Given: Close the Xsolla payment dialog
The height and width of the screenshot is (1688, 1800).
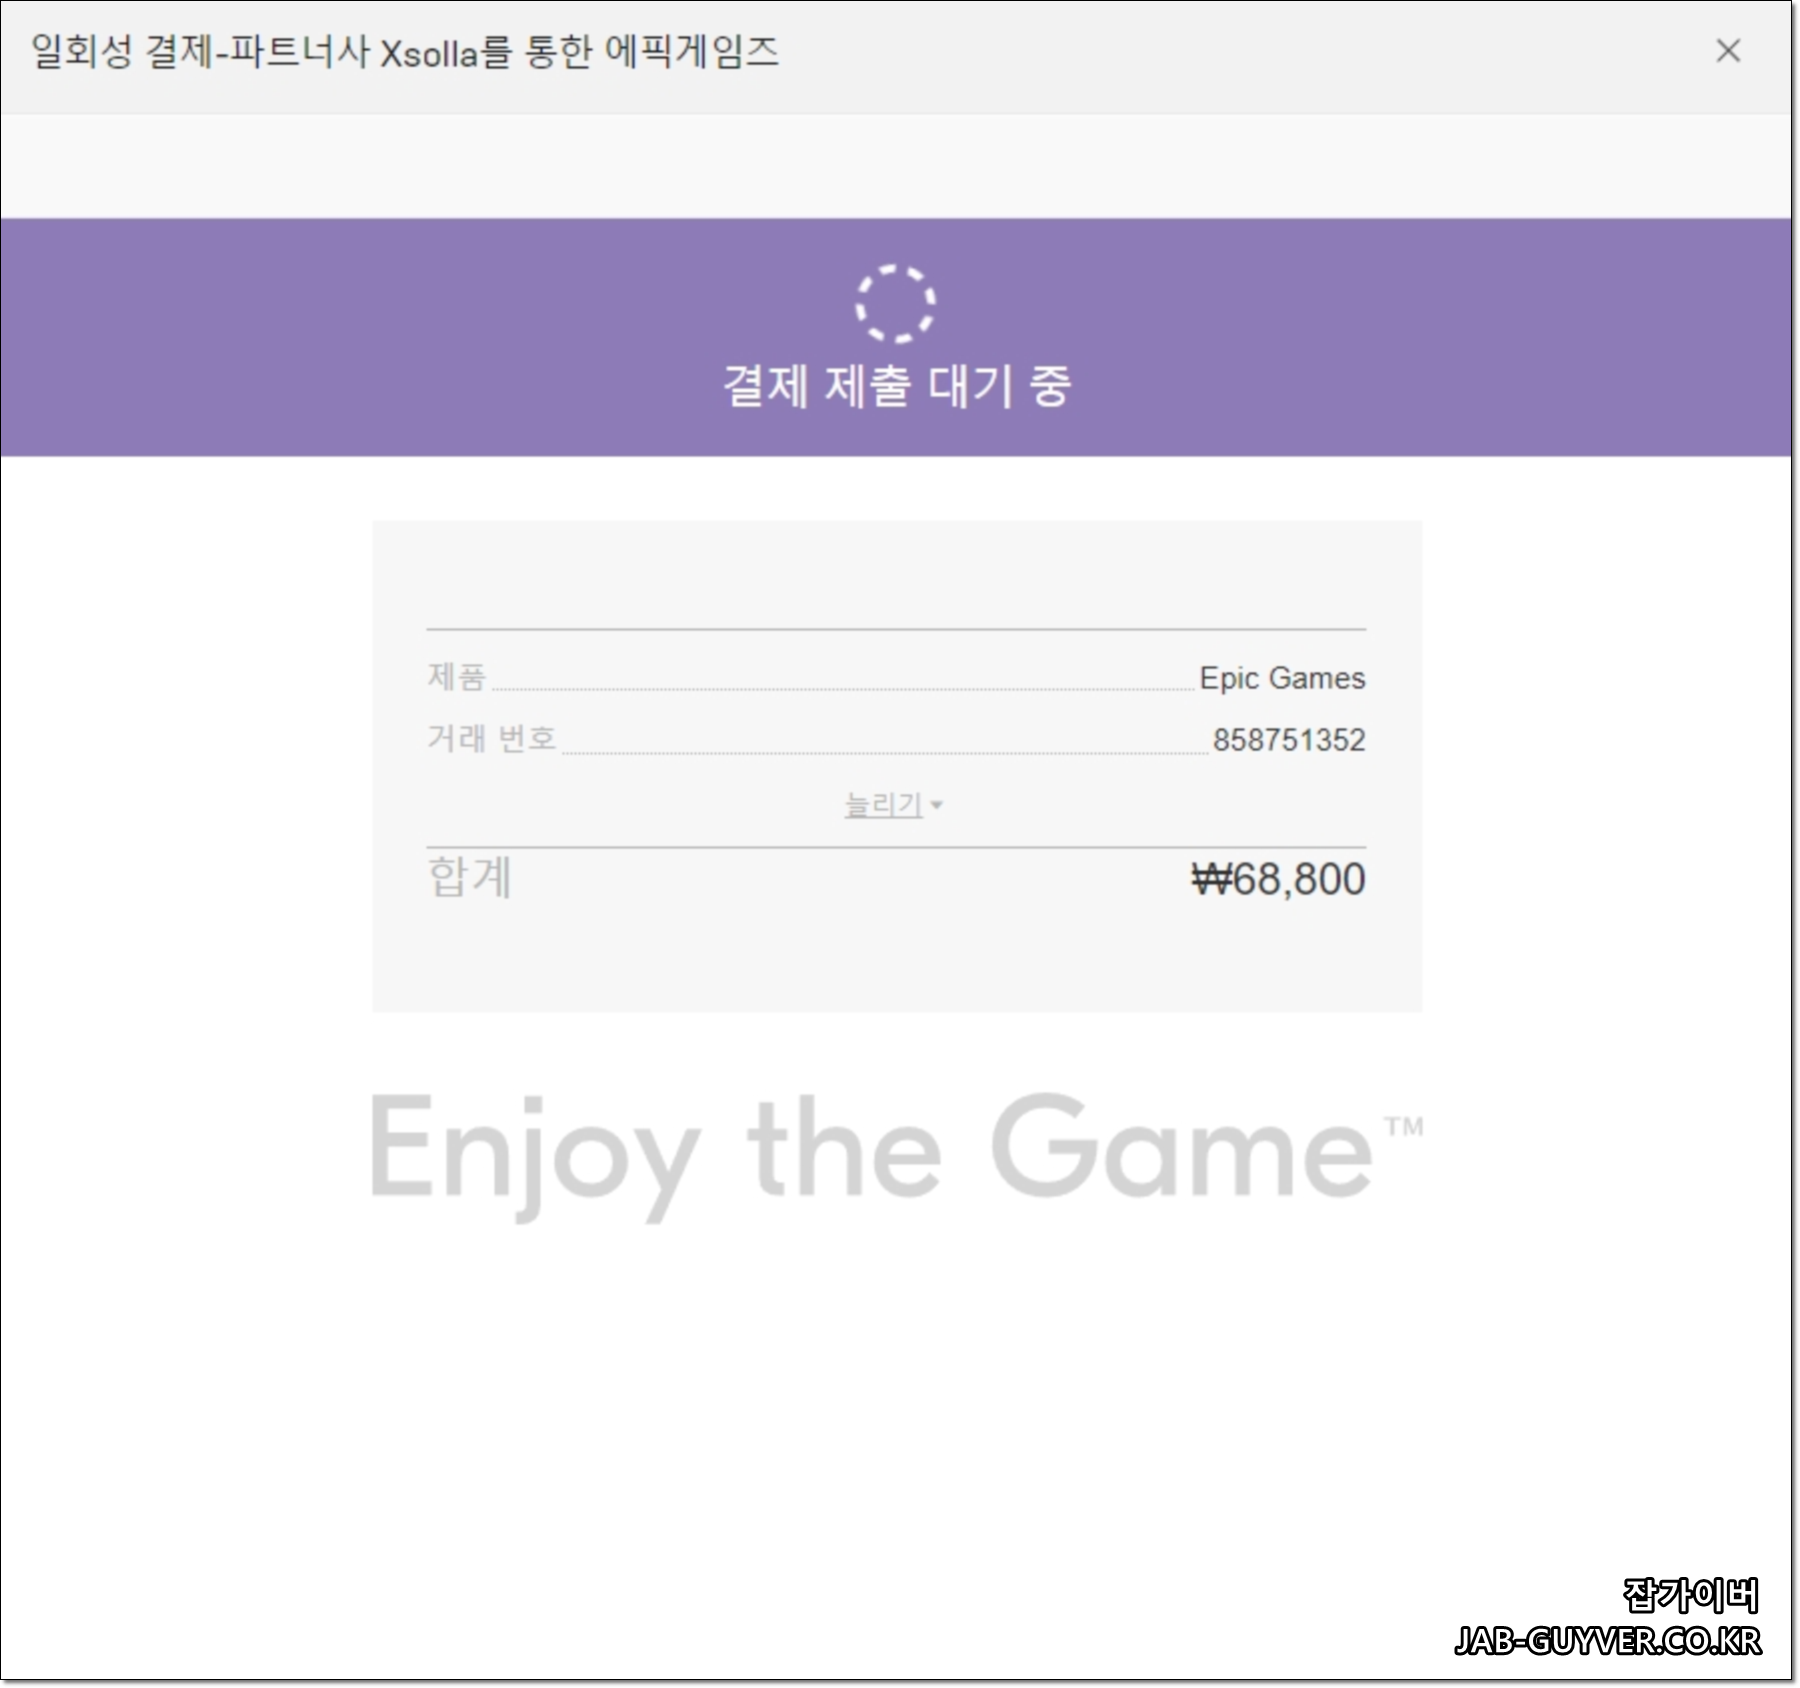Looking at the screenshot, I should click(1728, 51).
